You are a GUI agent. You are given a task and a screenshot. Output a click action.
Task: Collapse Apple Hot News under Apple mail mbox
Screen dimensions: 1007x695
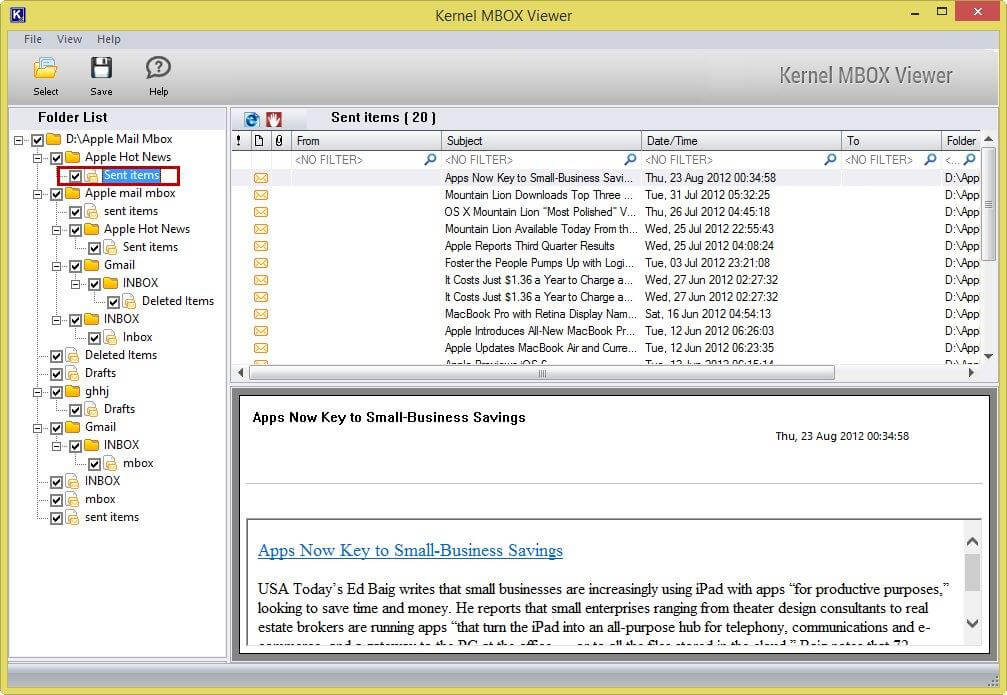(x=57, y=229)
